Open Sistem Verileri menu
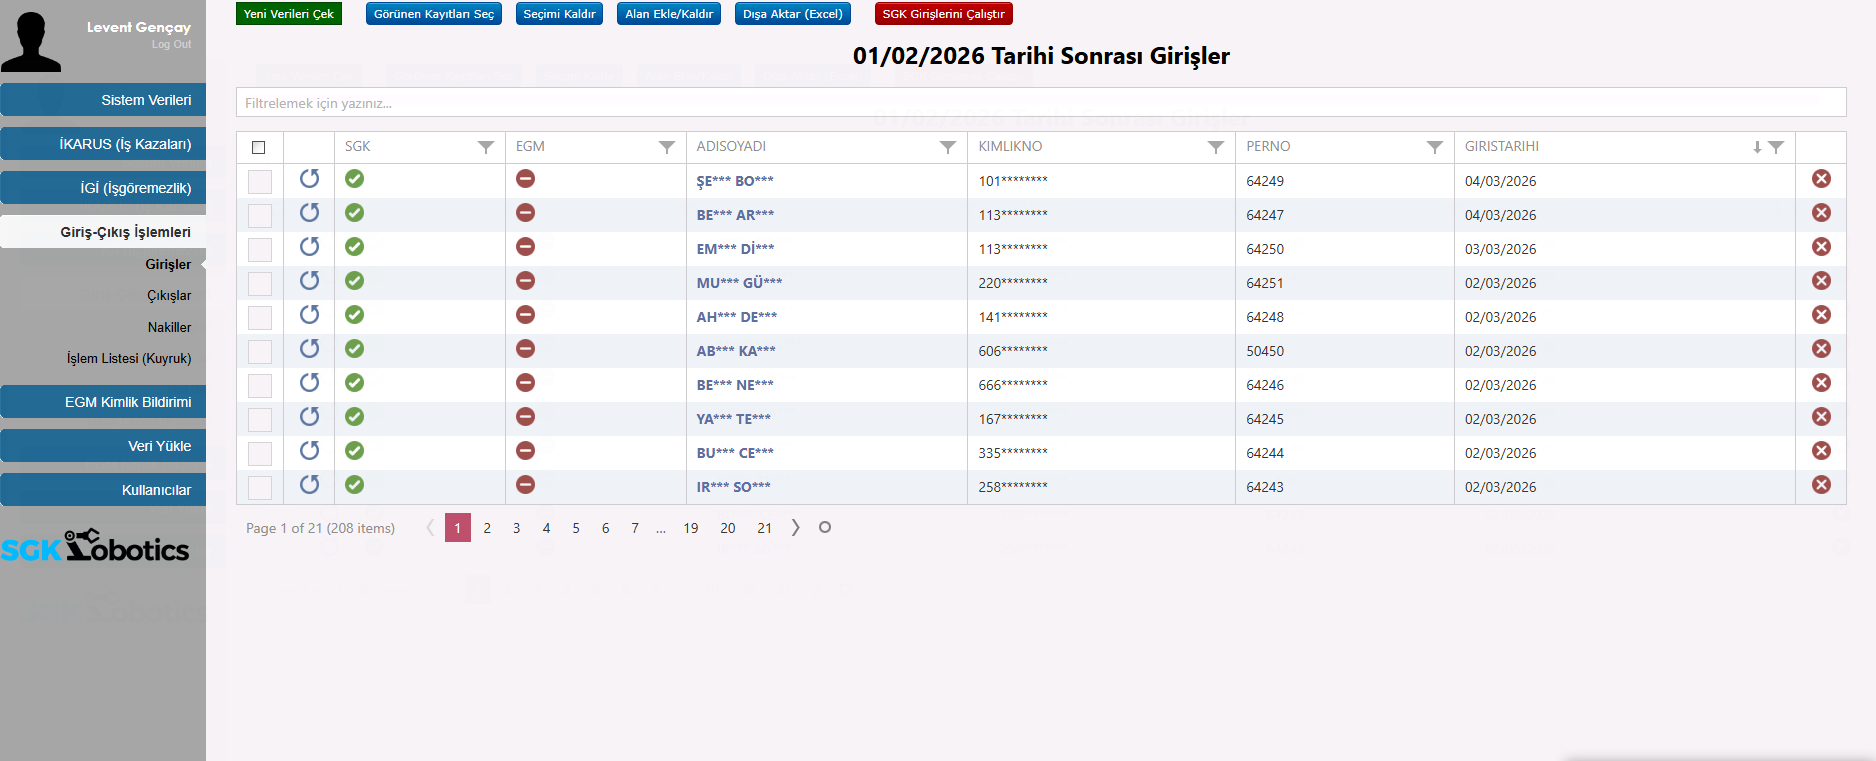 coord(103,100)
